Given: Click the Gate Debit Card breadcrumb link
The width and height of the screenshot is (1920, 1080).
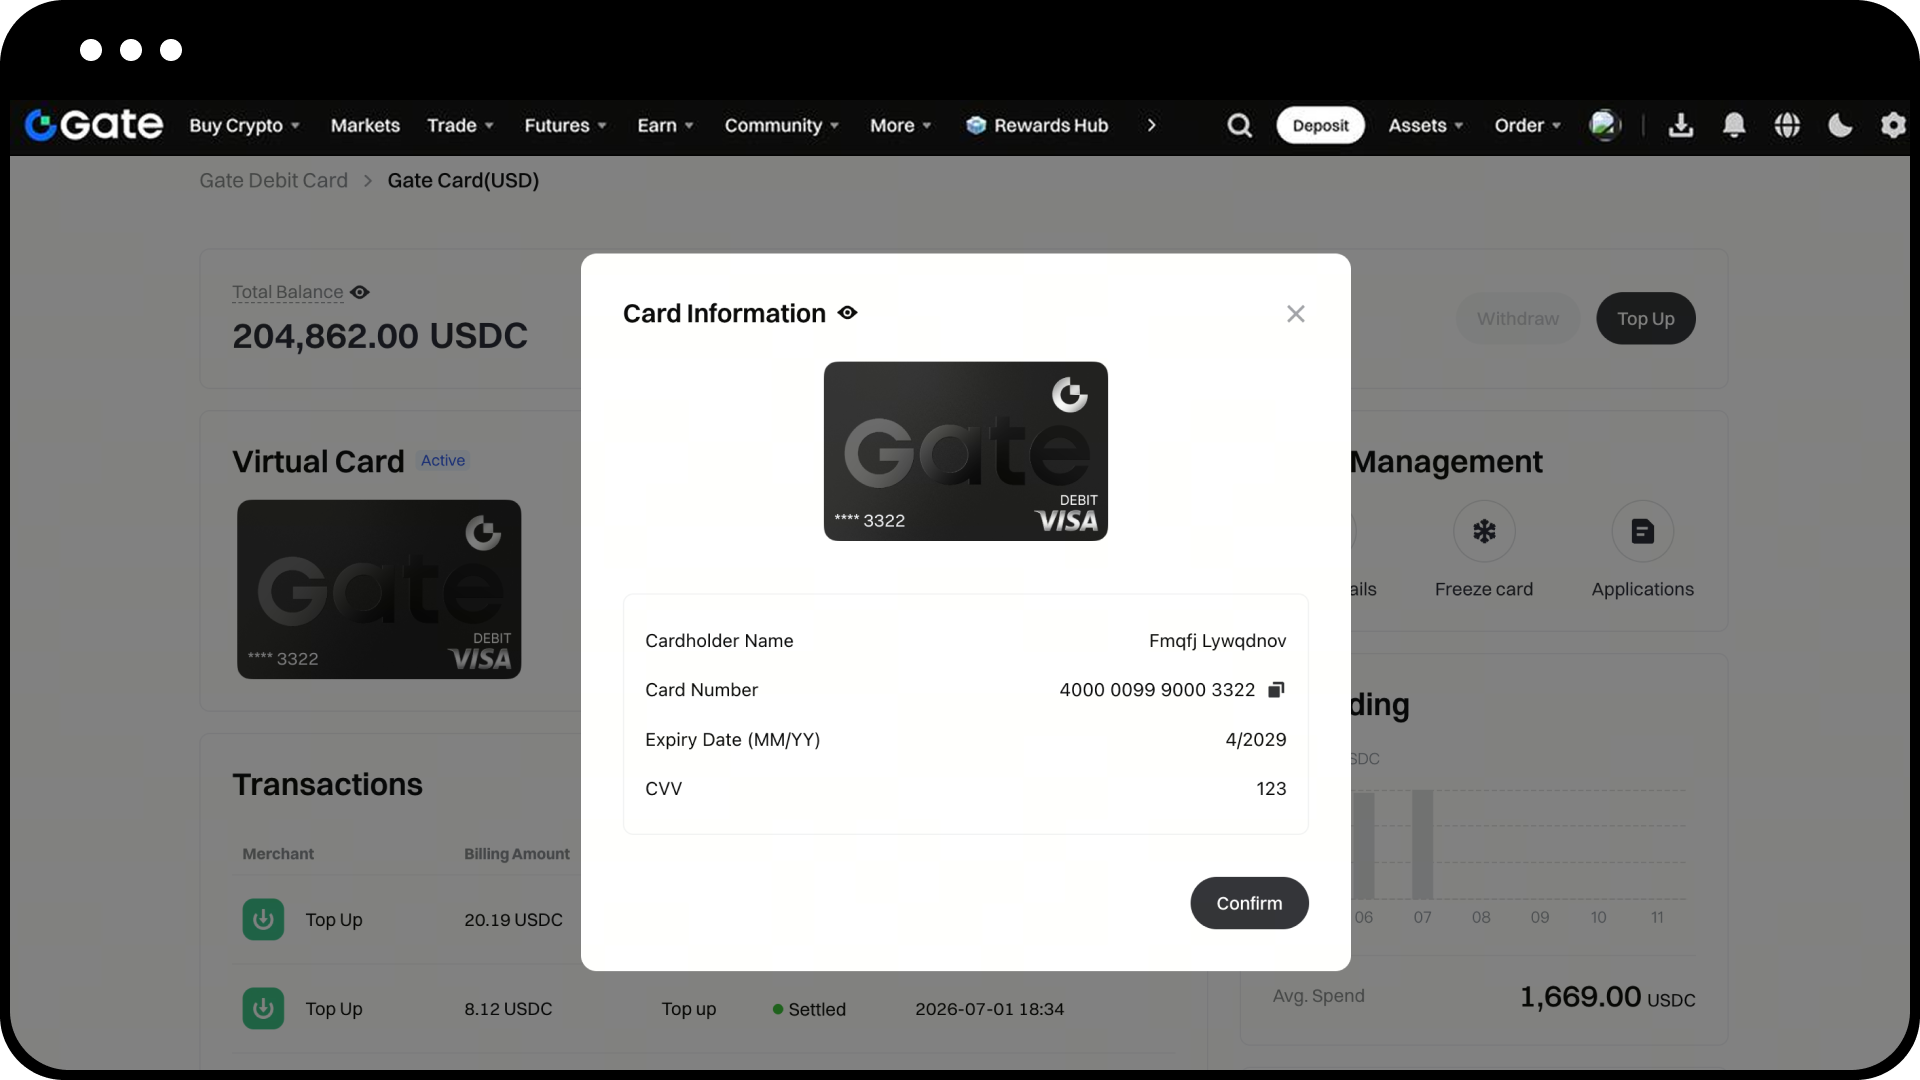Looking at the screenshot, I should click(273, 180).
